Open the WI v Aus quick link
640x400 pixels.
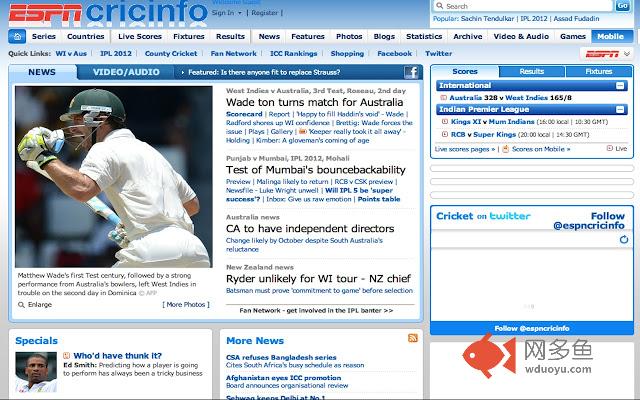(71, 53)
